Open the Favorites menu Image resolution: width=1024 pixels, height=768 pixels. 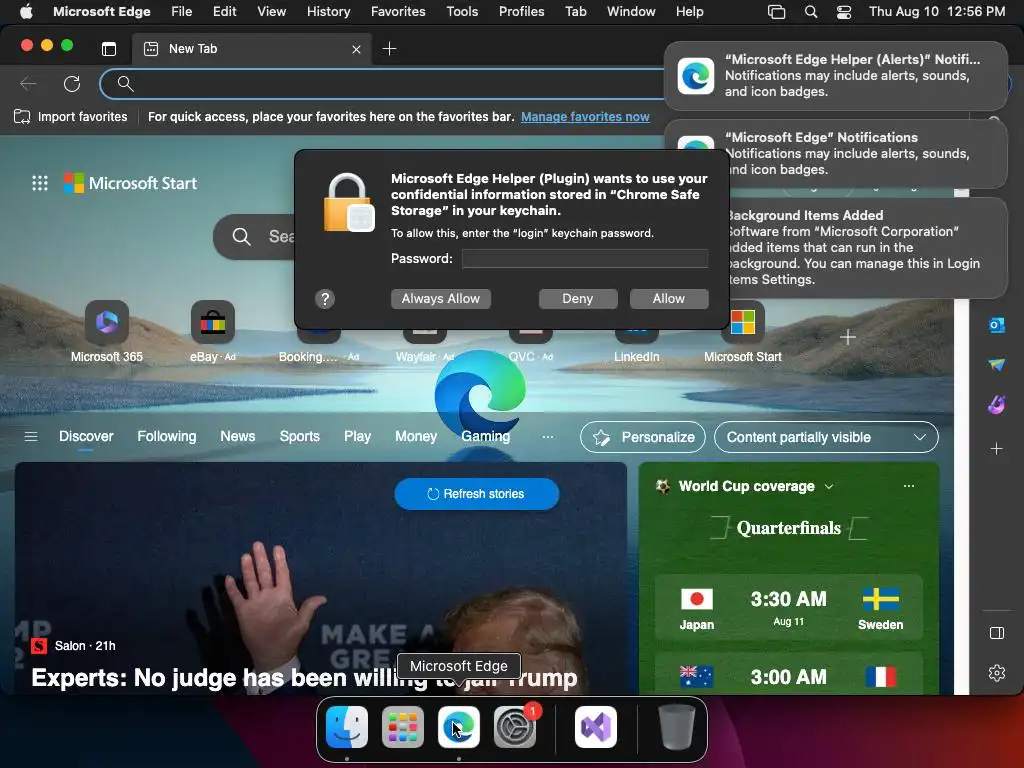coord(398,11)
